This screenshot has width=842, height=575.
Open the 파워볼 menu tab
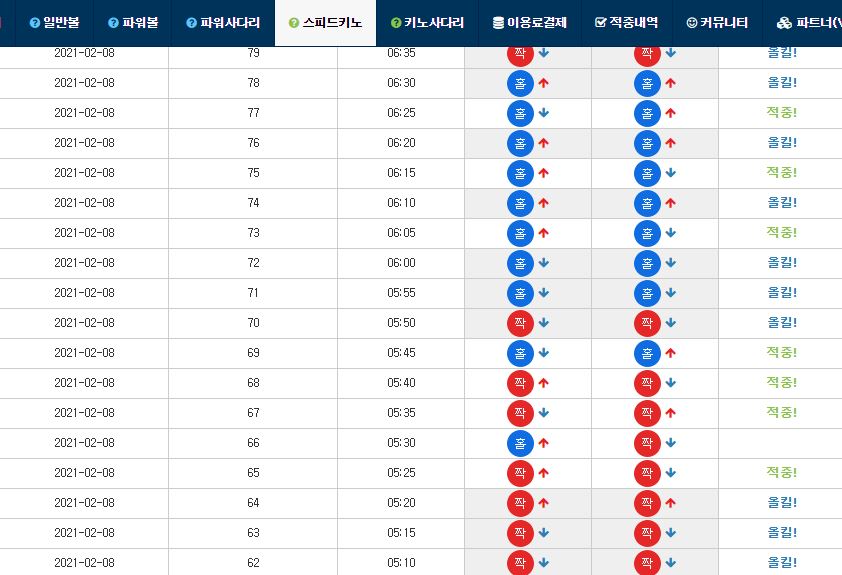pyautogui.click(x=133, y=23)
